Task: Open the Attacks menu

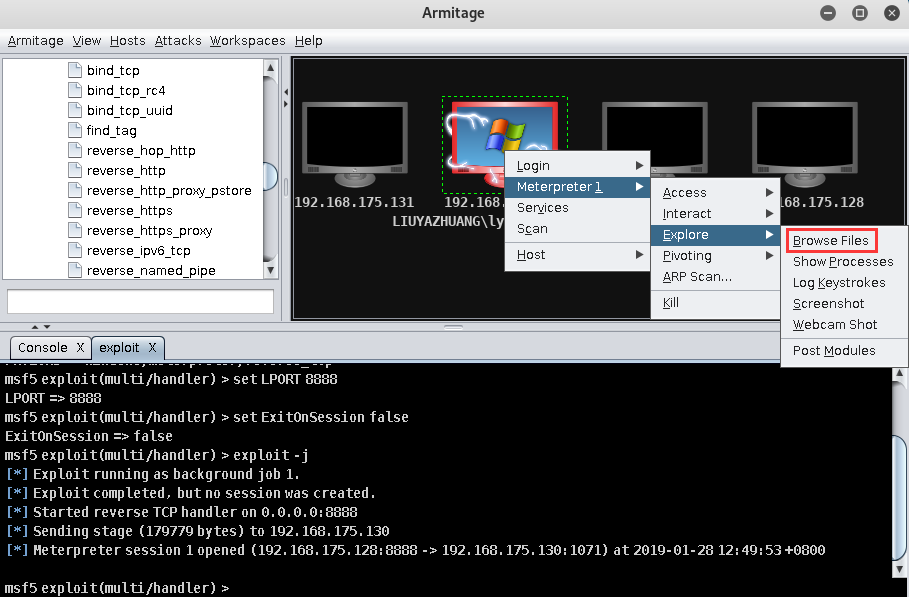Action: tap(178, 41)
